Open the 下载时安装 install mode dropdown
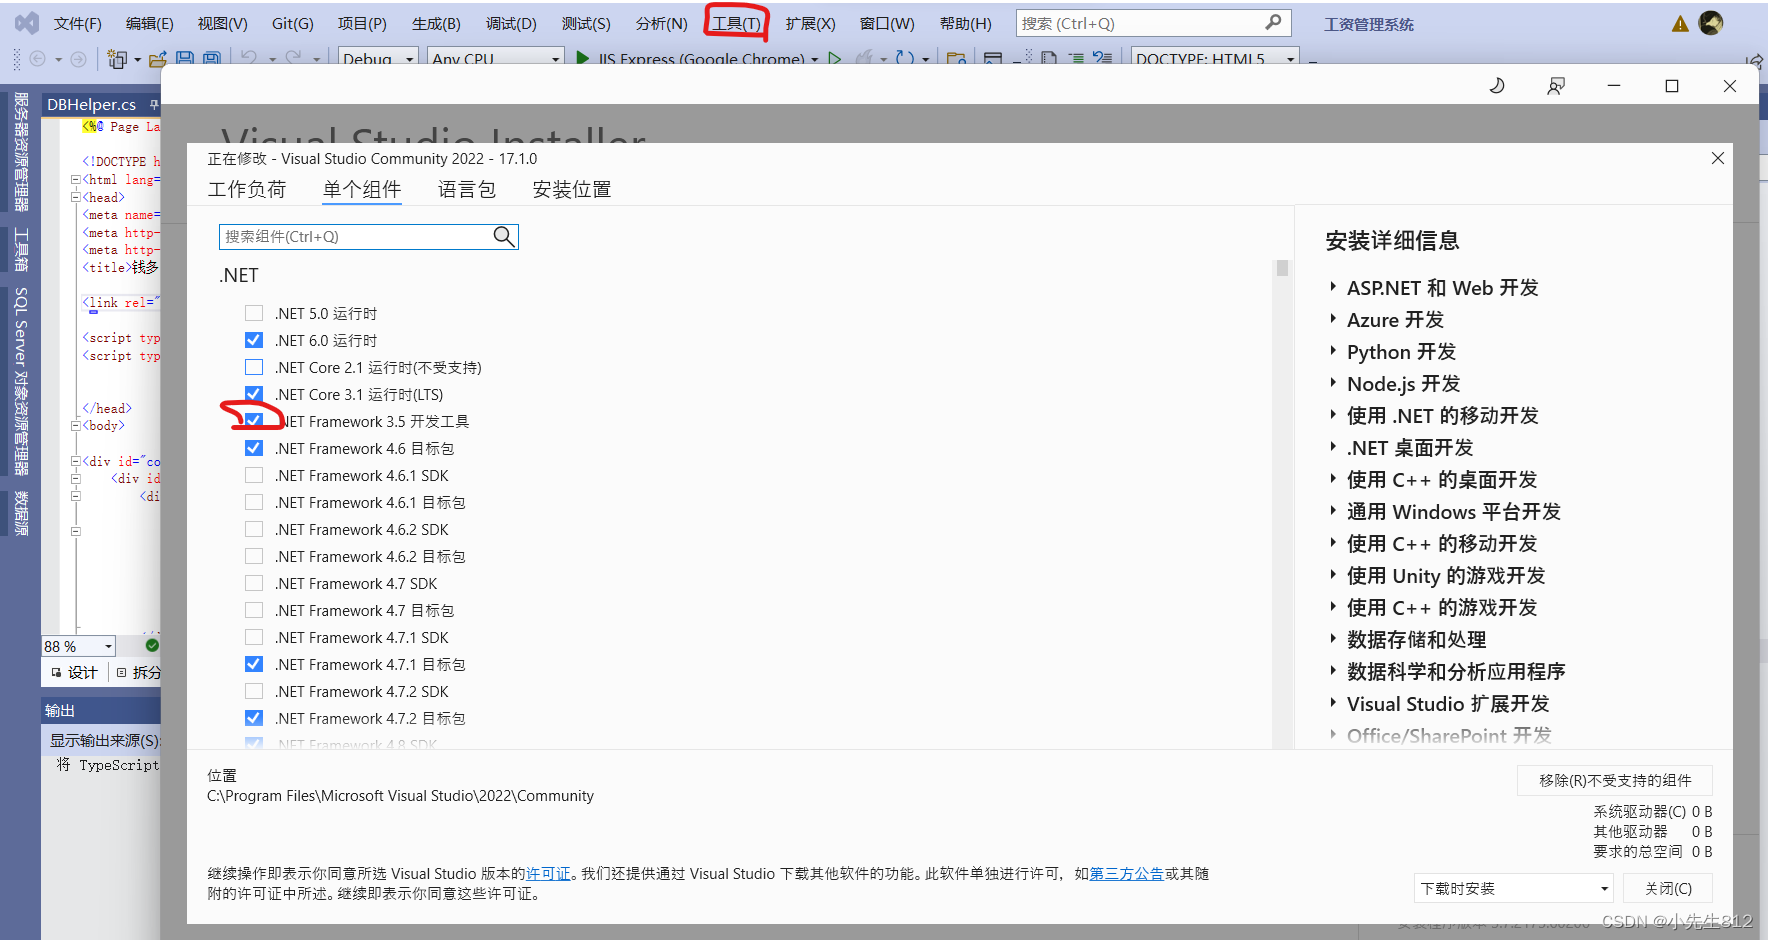 [x=1514, y=888]
